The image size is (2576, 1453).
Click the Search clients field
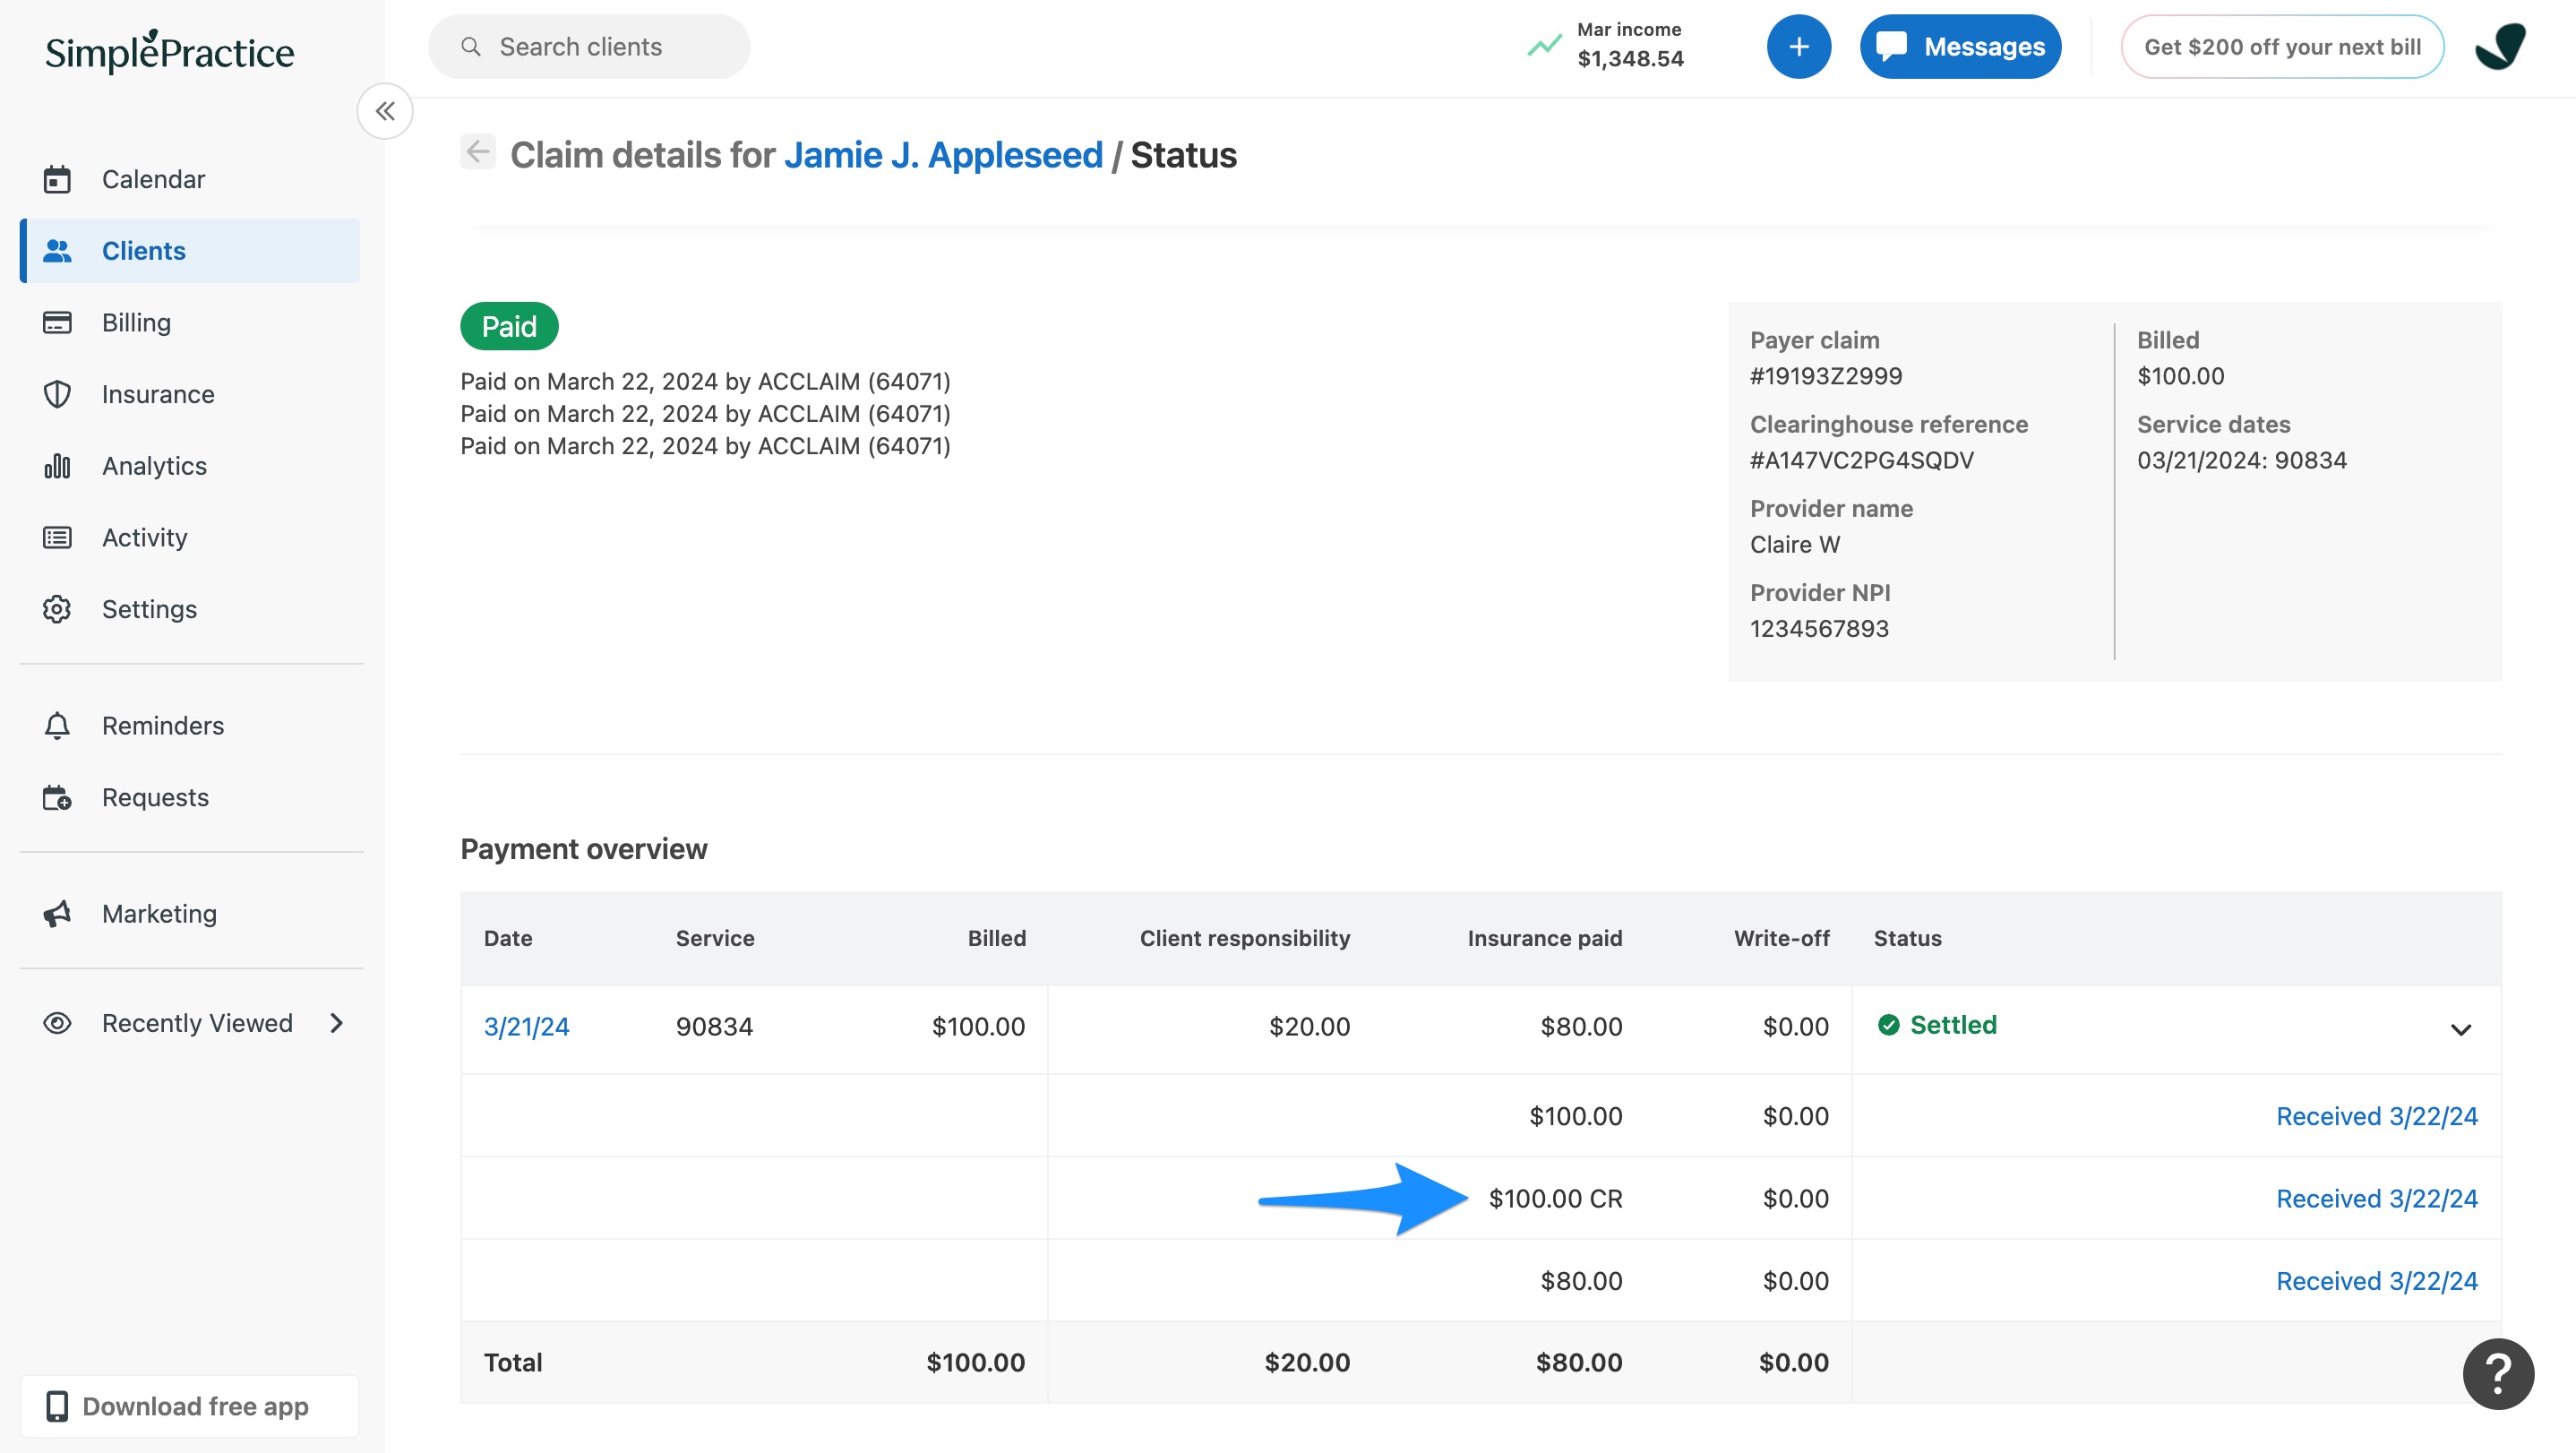tap(589, 46)
